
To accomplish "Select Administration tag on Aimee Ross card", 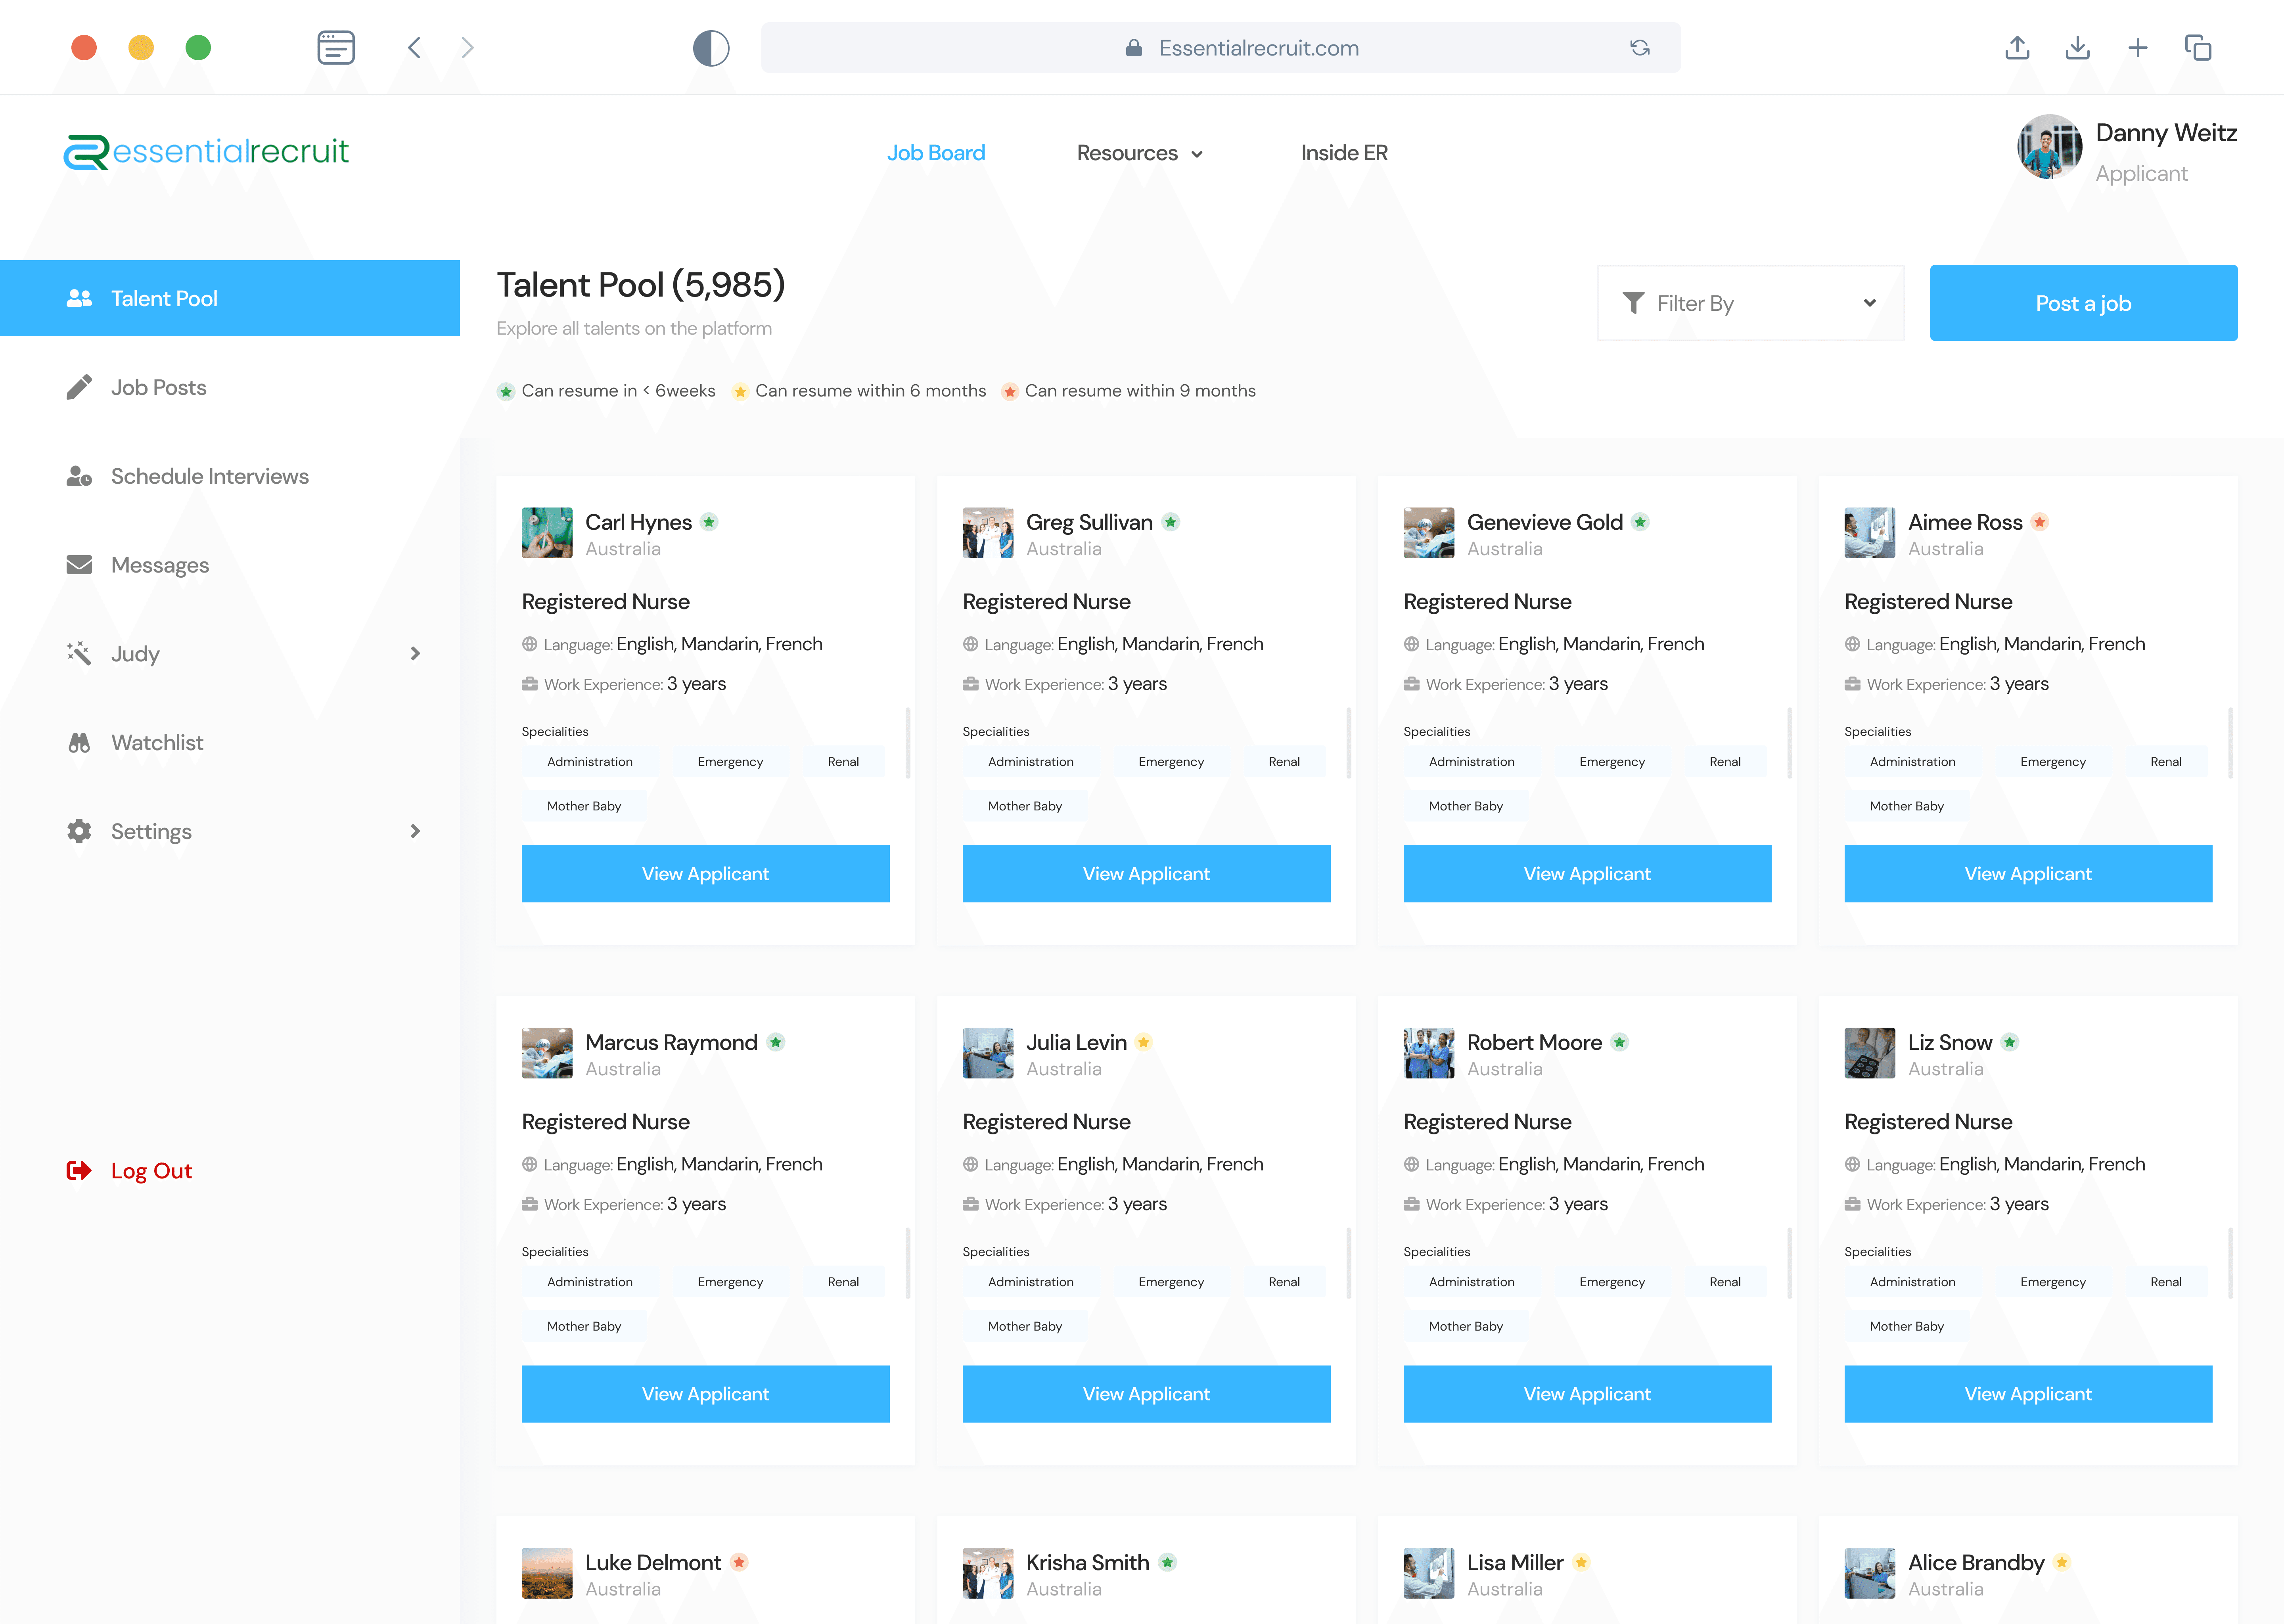I will click(1912, 762).
